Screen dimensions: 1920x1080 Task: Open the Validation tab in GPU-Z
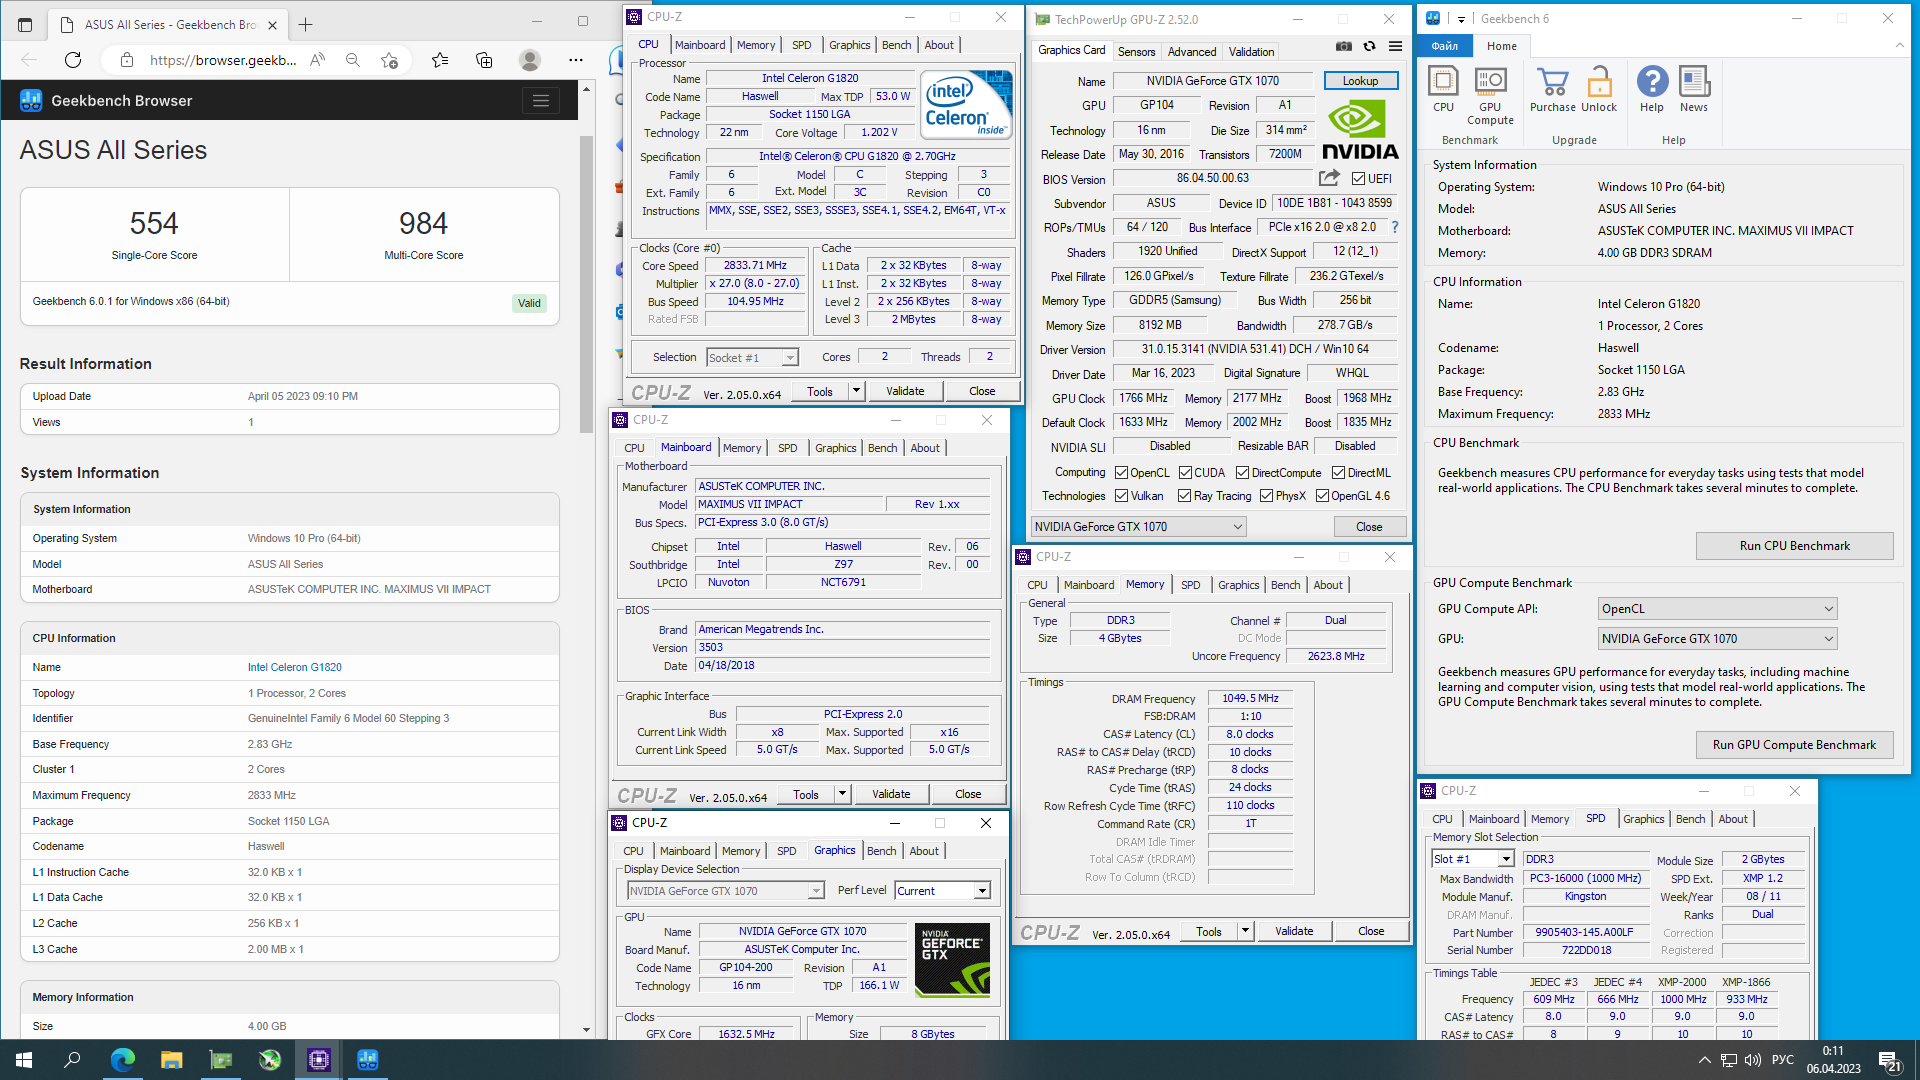(1251, 52)
